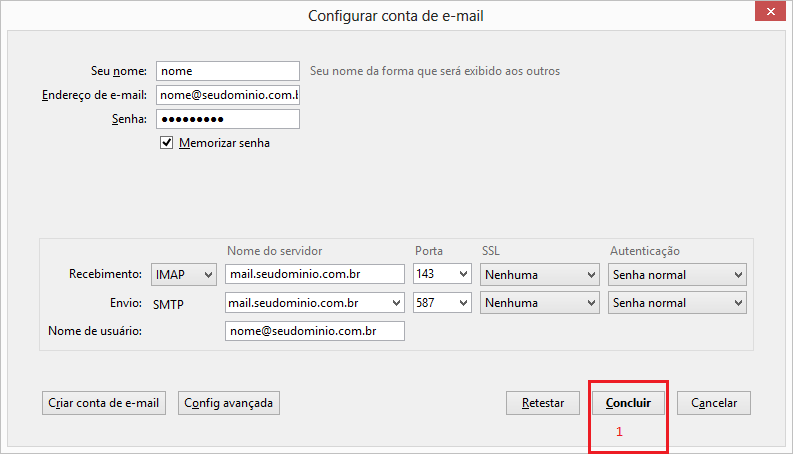Open the Envio Autenticação dropdown
Image resolution: width=793 pixels, height=454 pixels.
pyautogui.click(x=677, y=302)
